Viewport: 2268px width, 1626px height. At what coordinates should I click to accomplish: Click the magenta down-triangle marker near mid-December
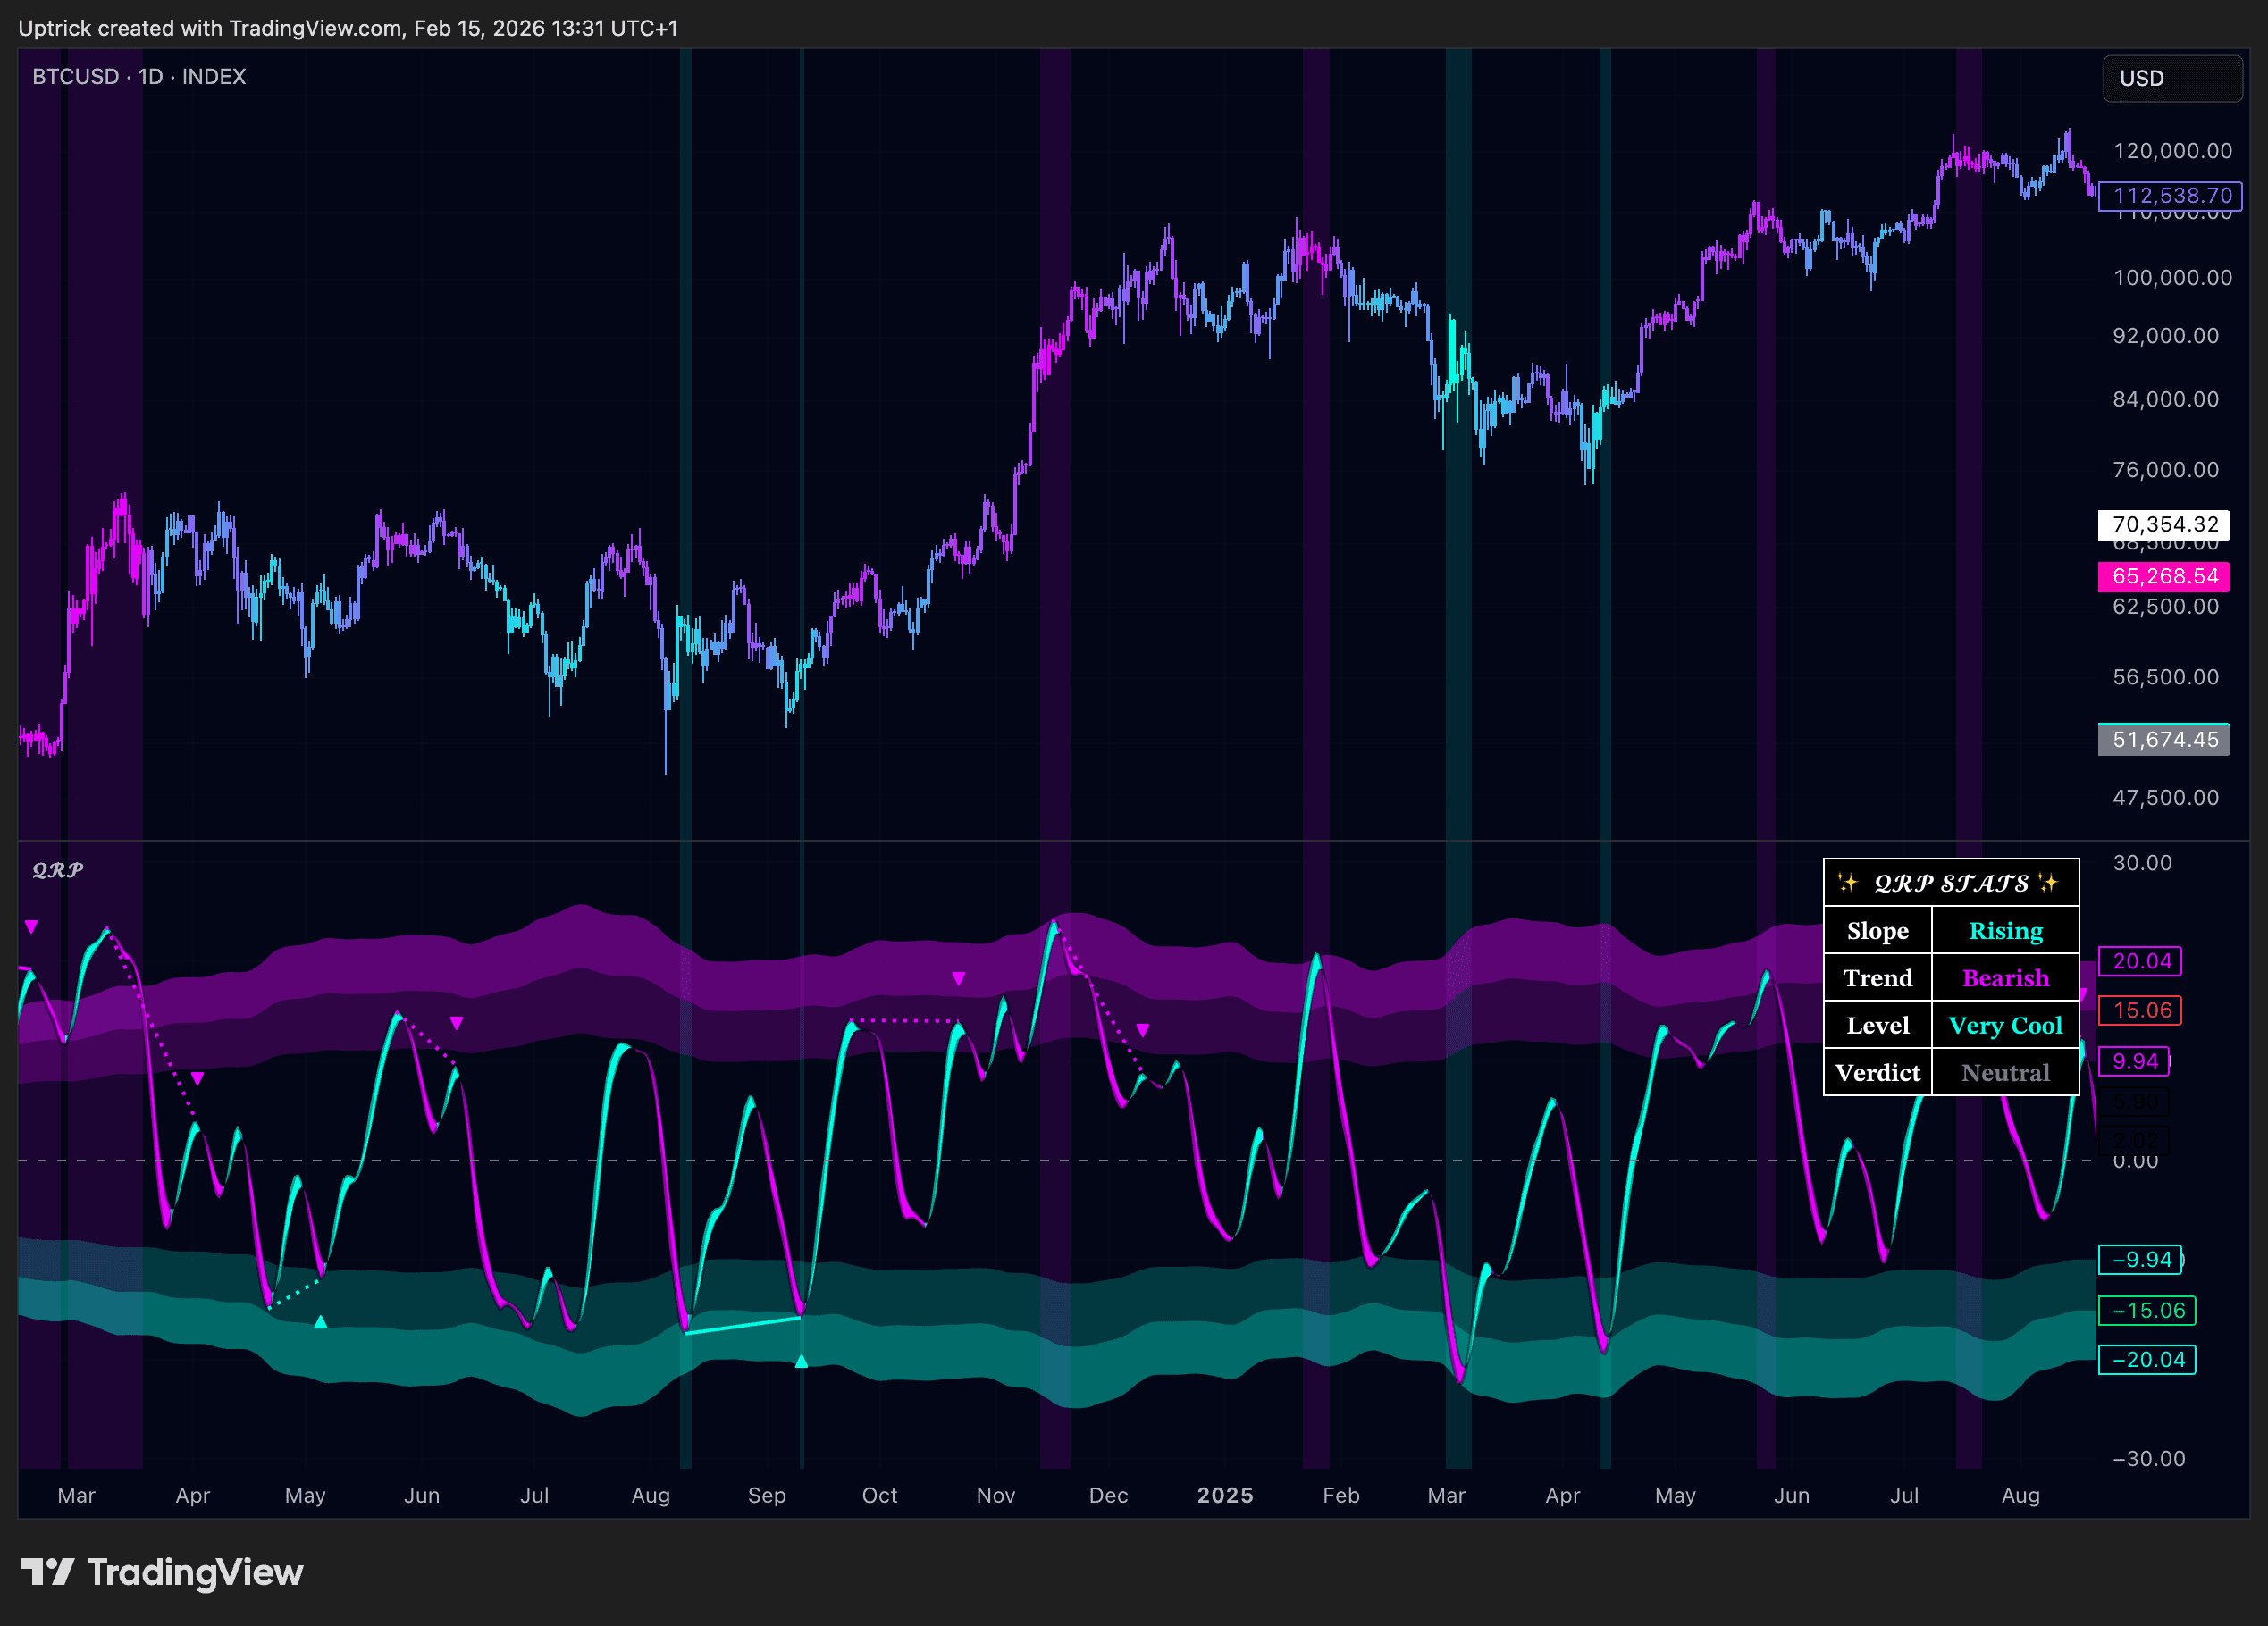click(x=1143, y=1030)
